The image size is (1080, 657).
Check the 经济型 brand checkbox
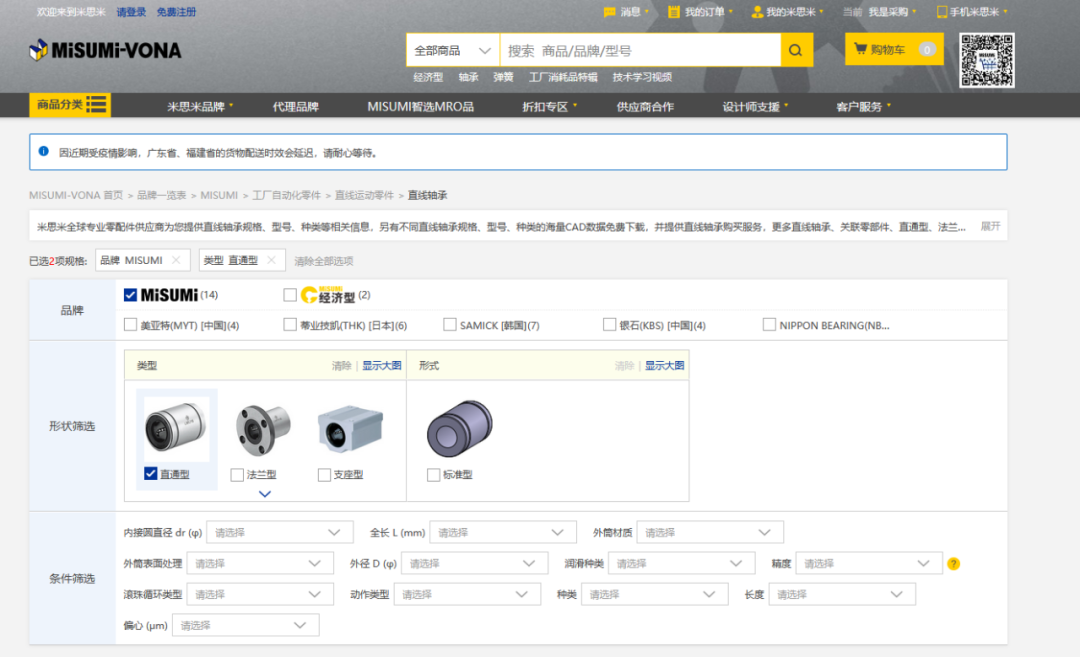click(290, 295)
